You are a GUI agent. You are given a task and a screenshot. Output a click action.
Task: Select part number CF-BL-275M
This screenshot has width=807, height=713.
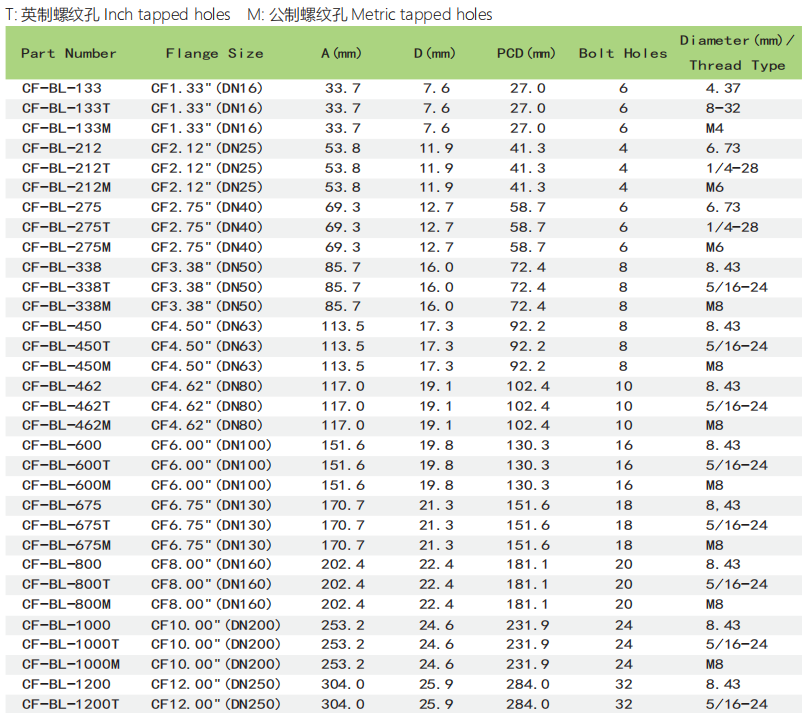tap(66, 247)
